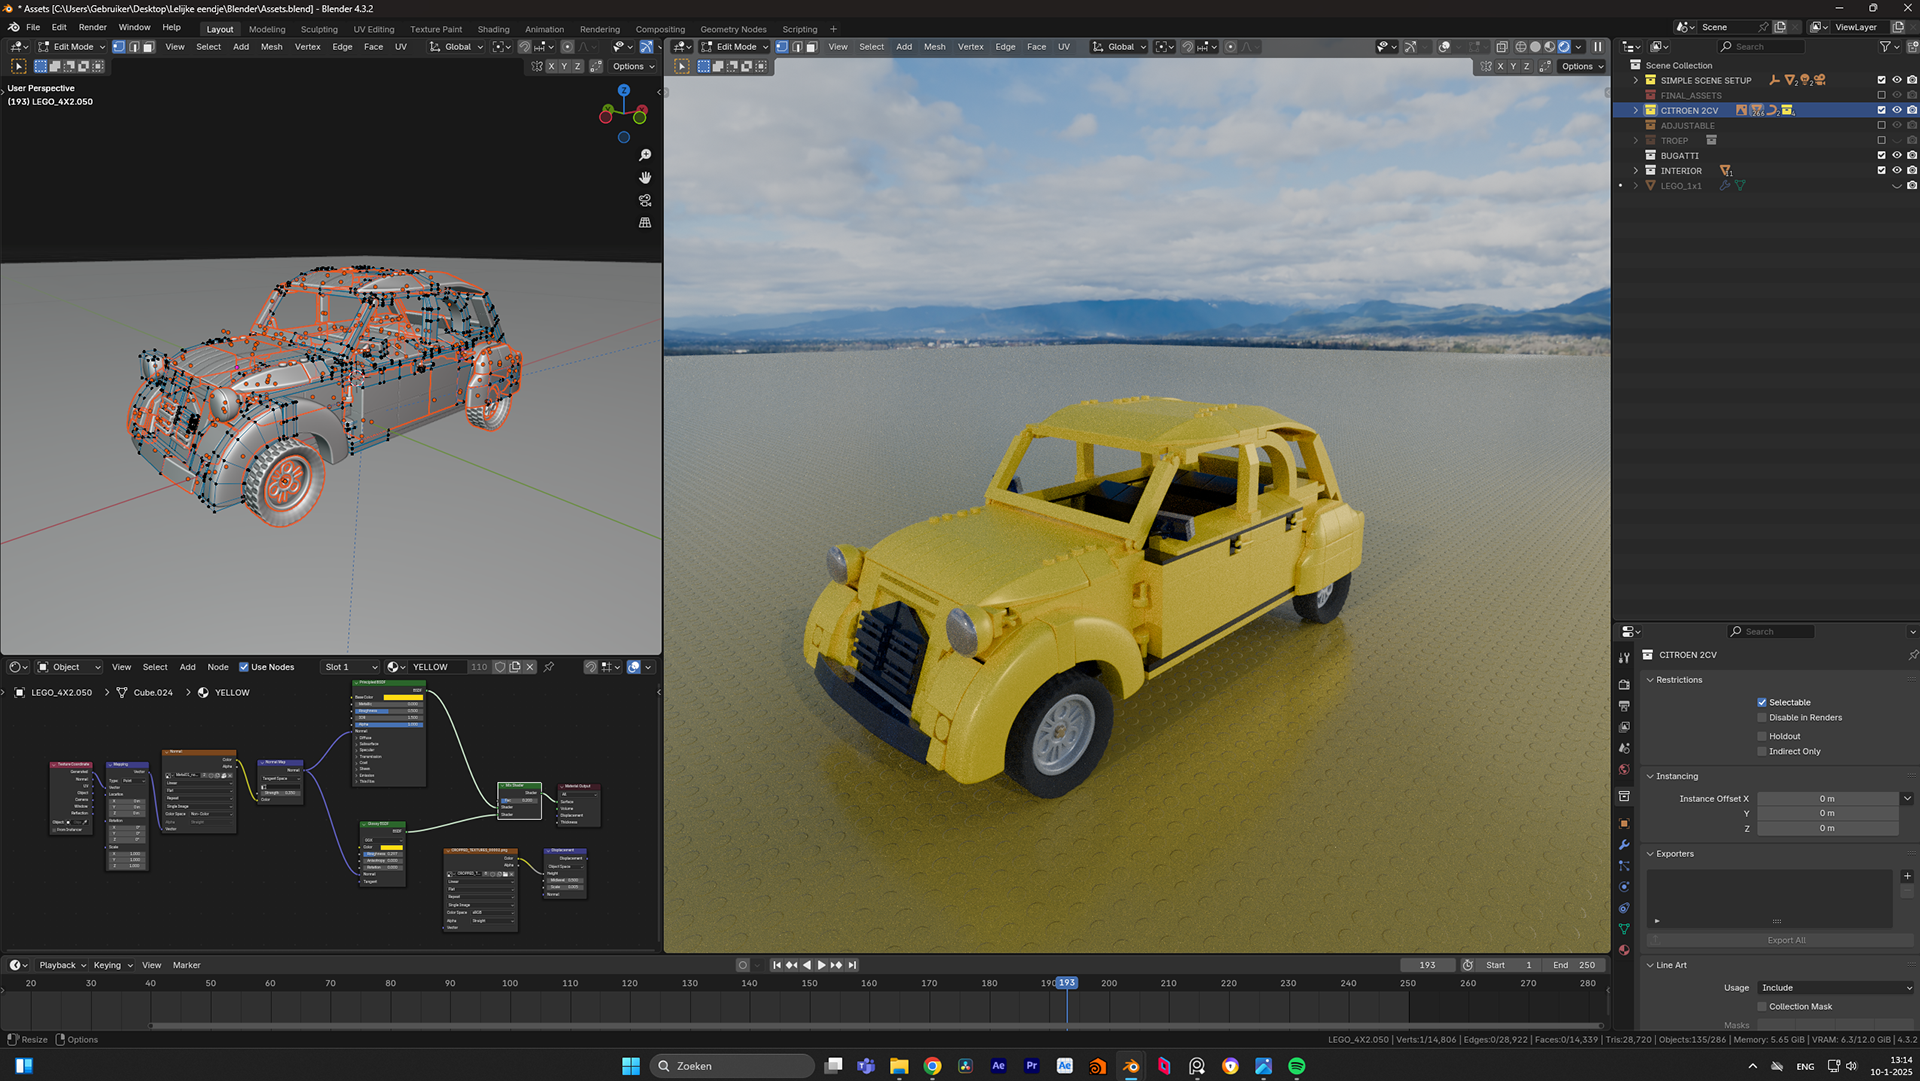Screen dimensions: 1920x1081
Task: Open the Edit Mode dropdown in the left viewport
Action: coord(72,47)
